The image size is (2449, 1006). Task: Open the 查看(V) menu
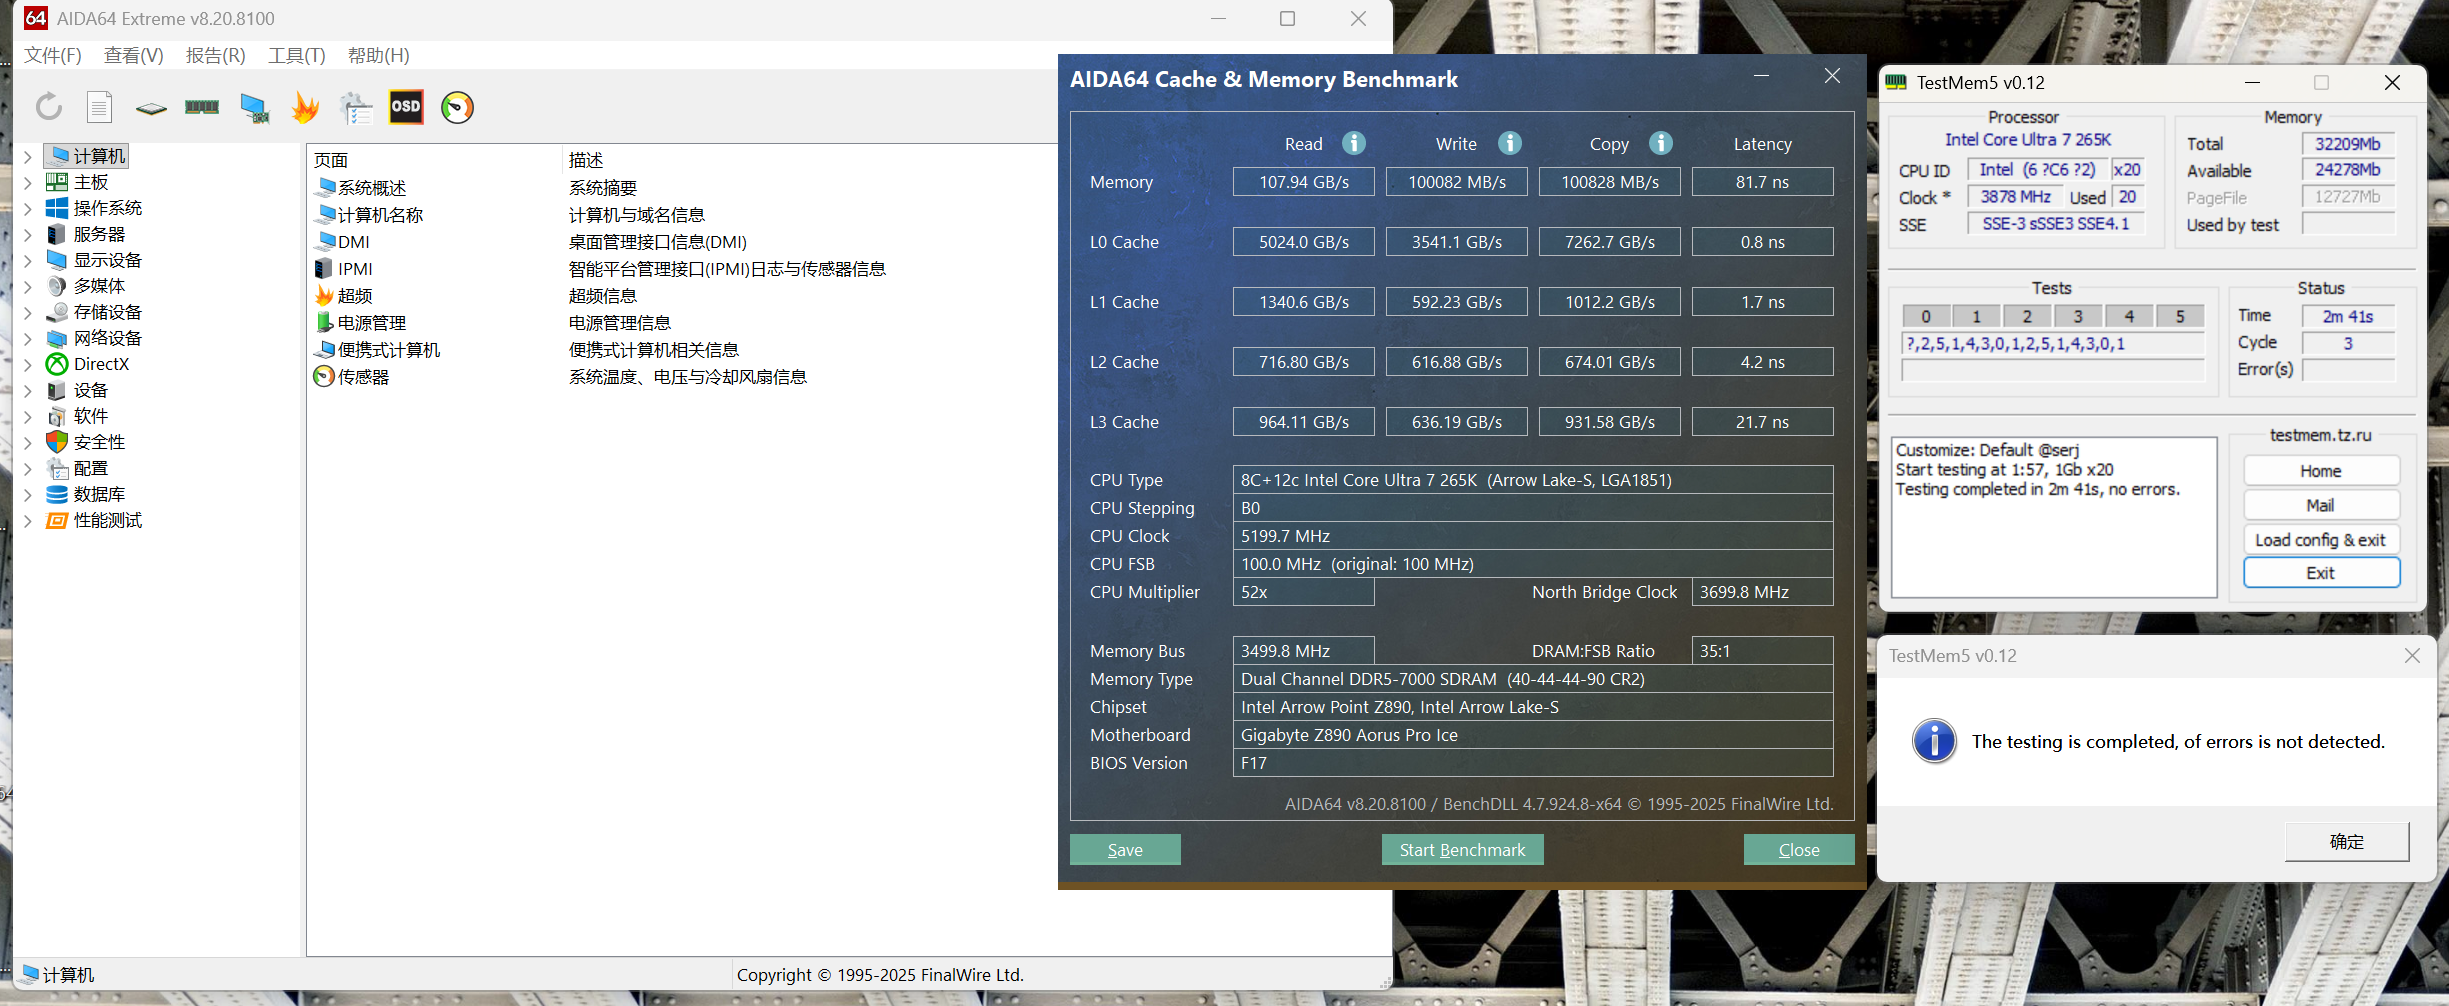click(x=134, y=55)
